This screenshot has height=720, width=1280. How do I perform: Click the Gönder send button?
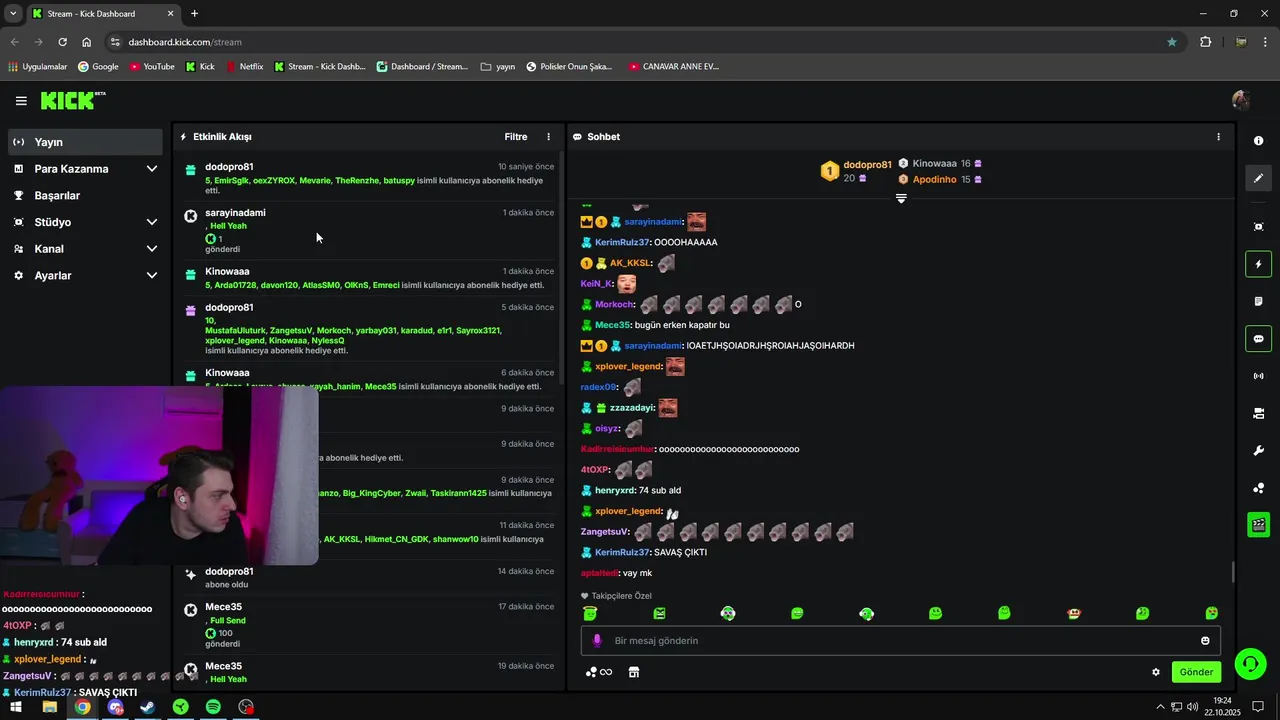[1196, 672]
